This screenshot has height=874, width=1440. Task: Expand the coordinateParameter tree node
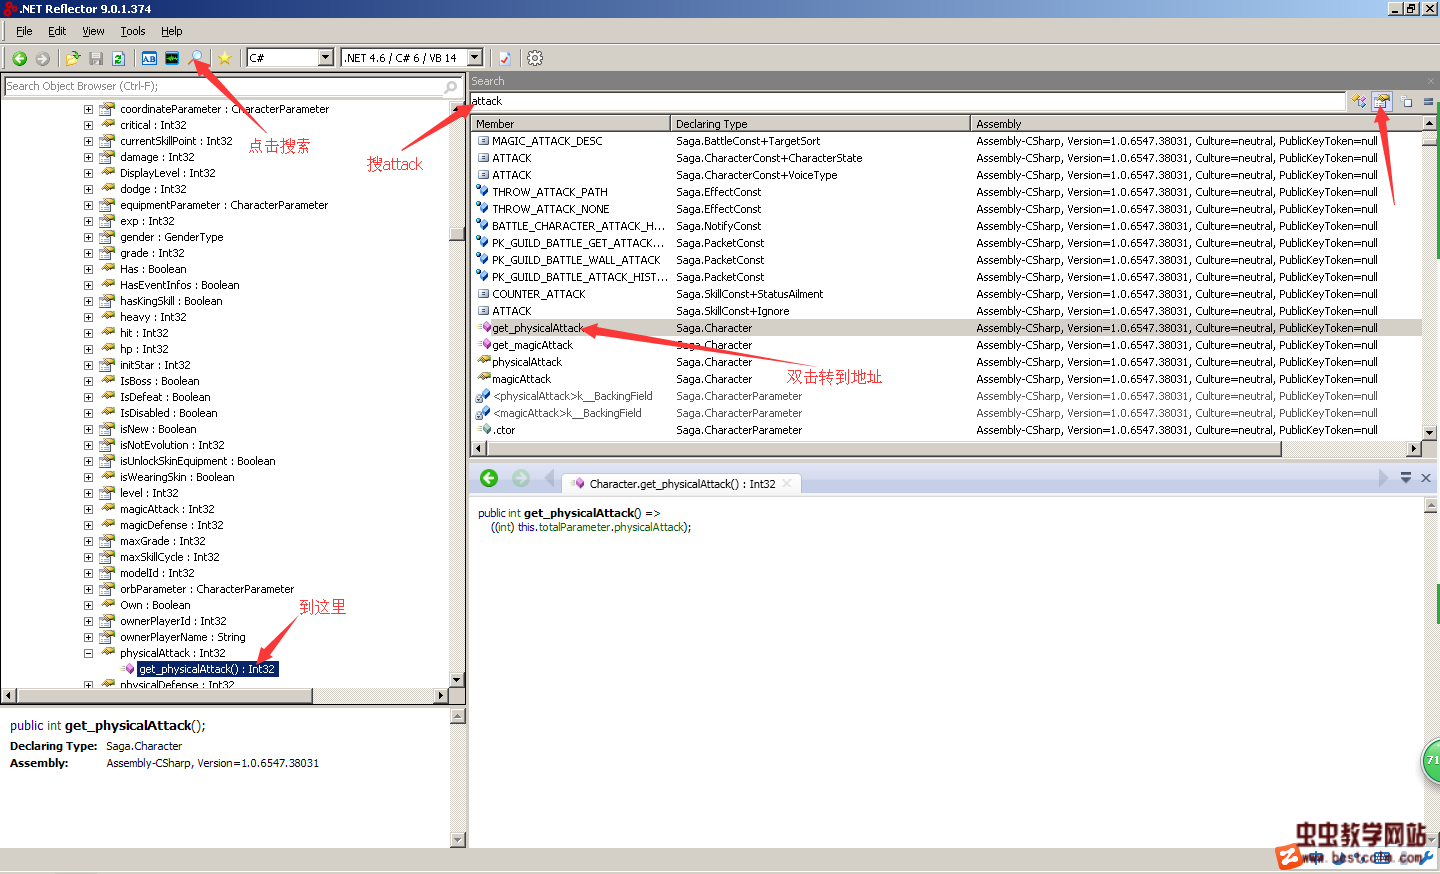pos(88,109)
